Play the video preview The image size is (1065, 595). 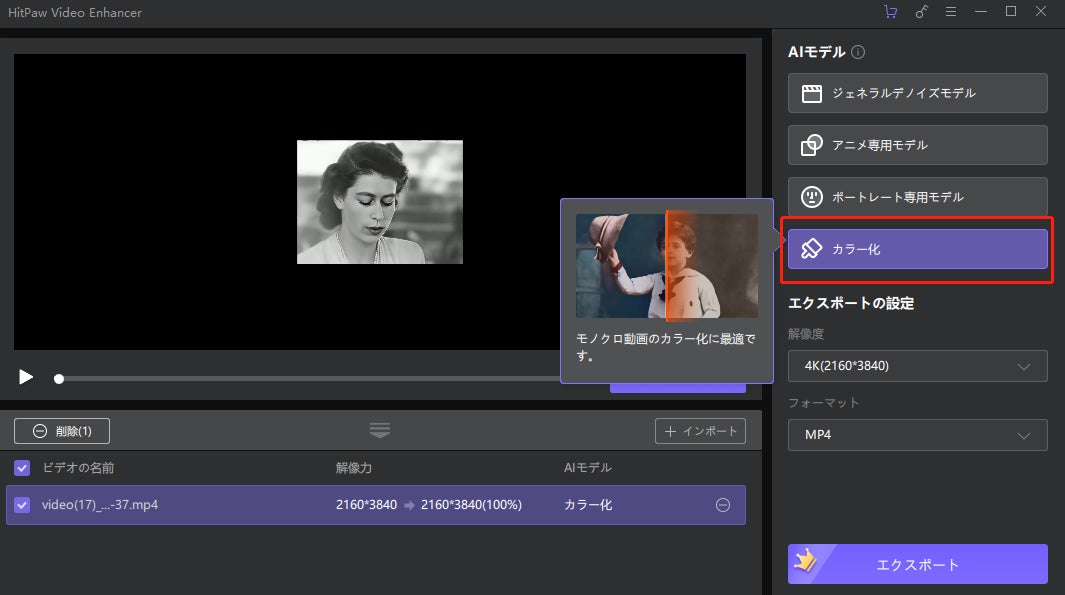[26, 377]
